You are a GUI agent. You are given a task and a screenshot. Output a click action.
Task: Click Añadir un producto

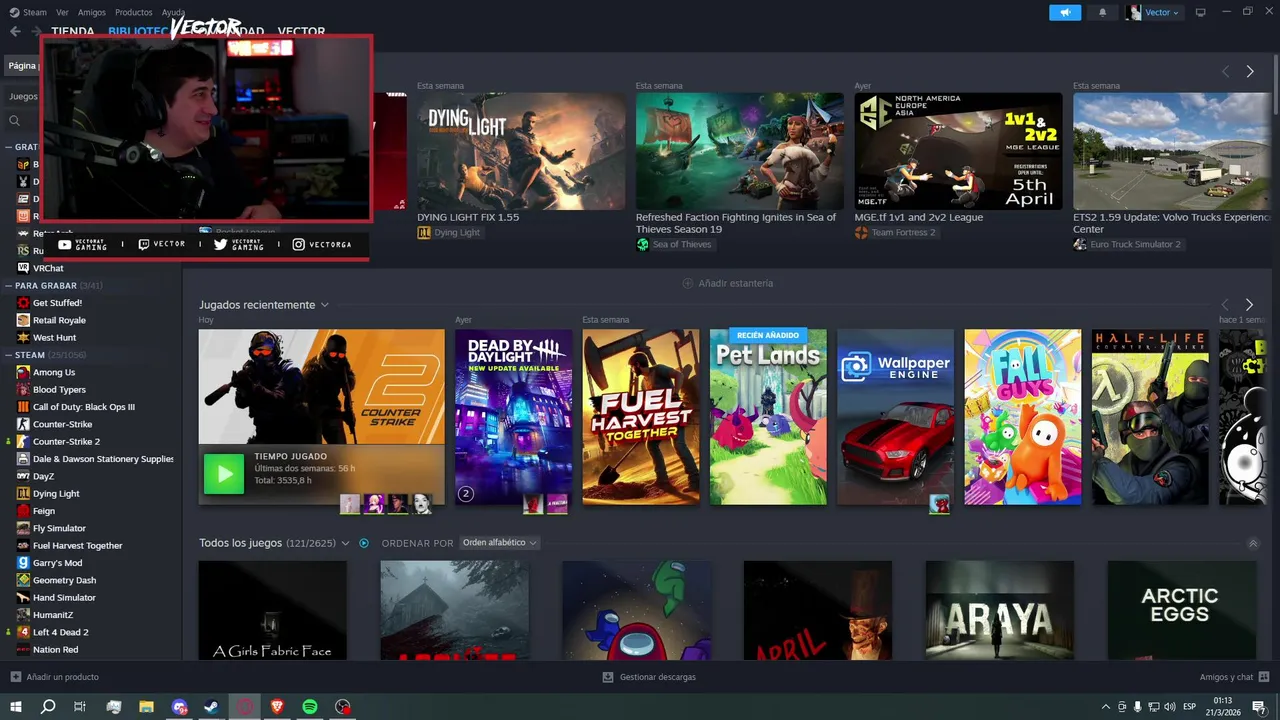[54, 677]
